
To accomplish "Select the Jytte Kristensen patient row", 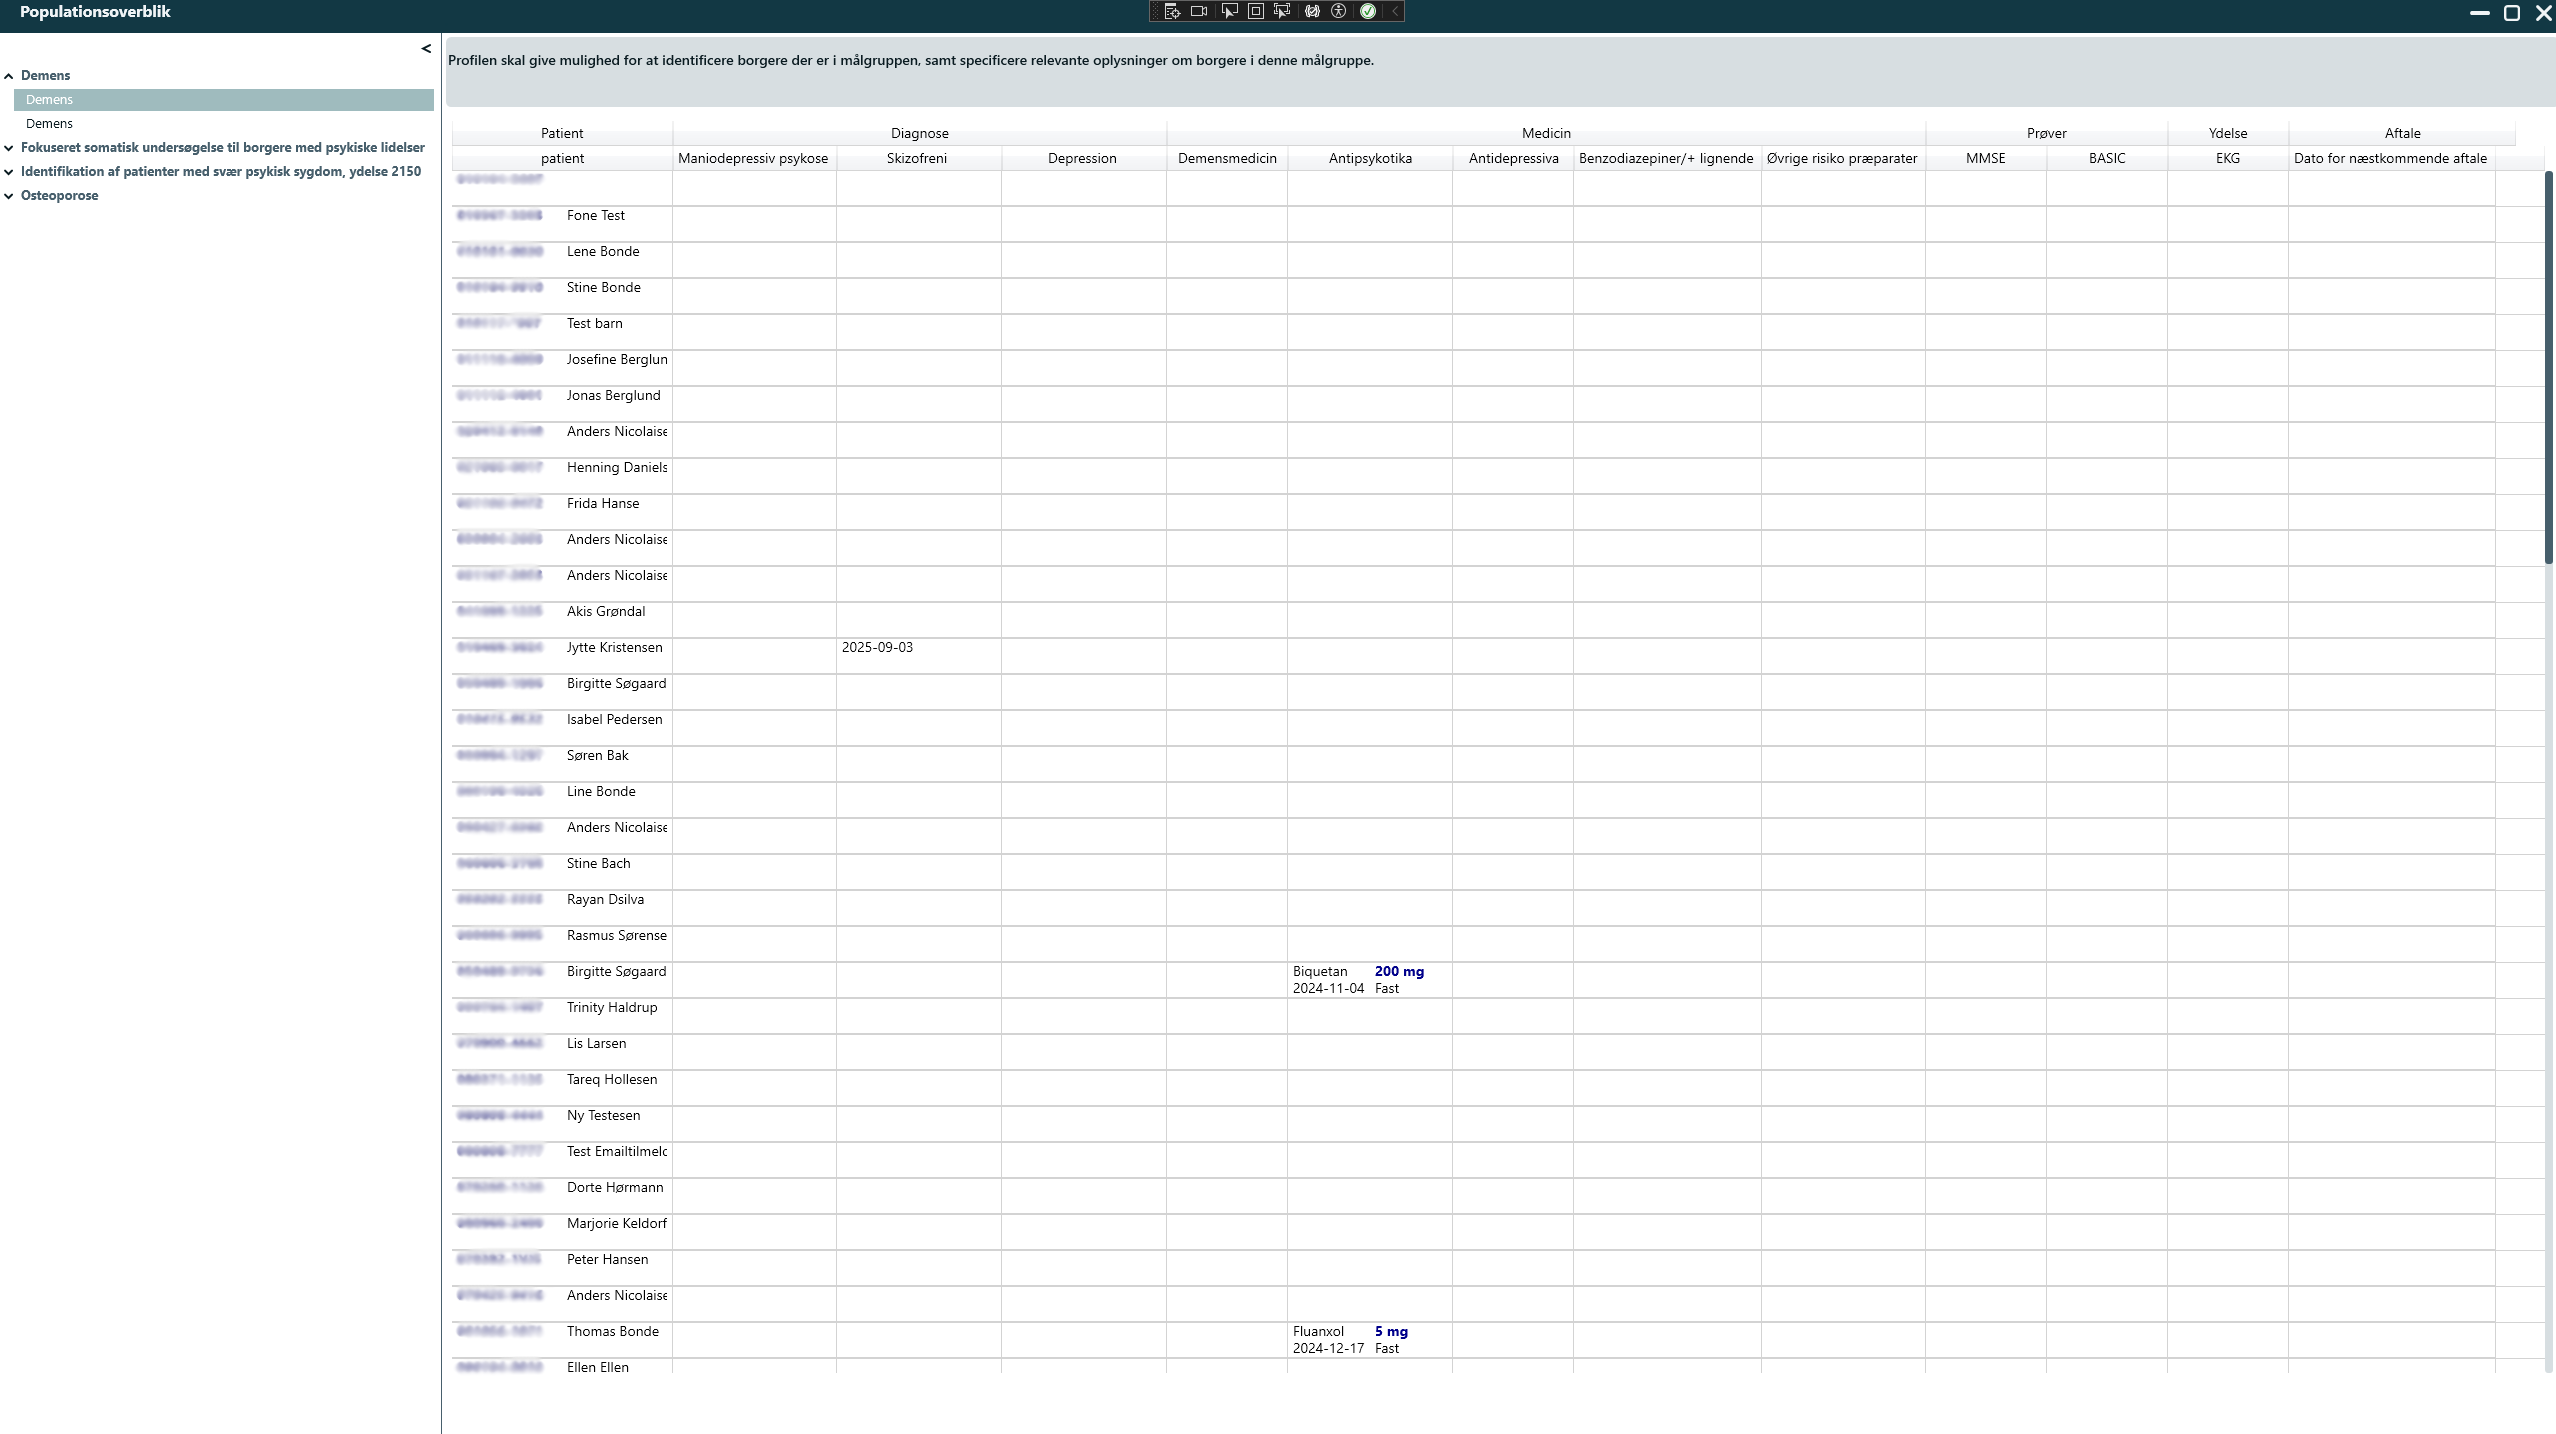I will [x=614, y=648].
